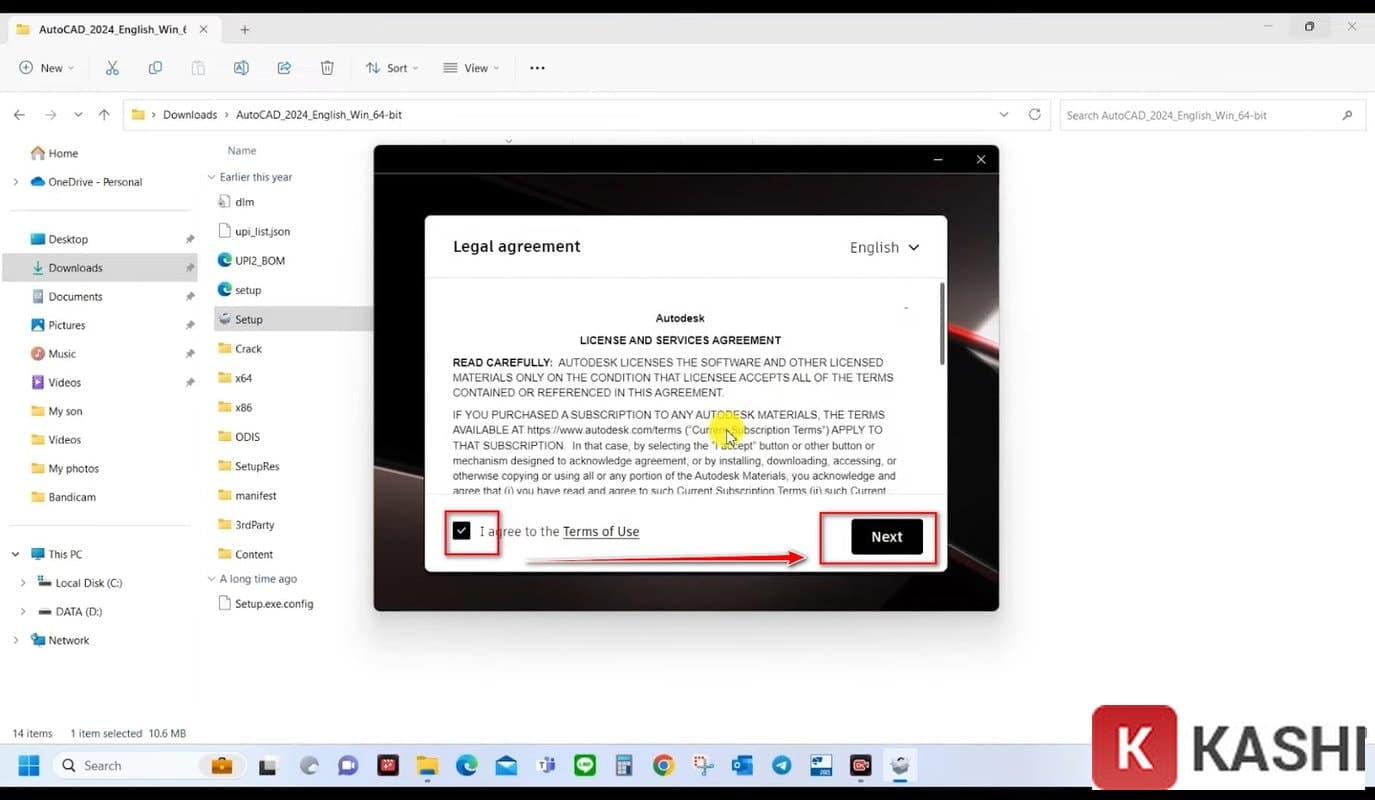Select the AutoCAD_2024_English_Win tab

(112, 29)
